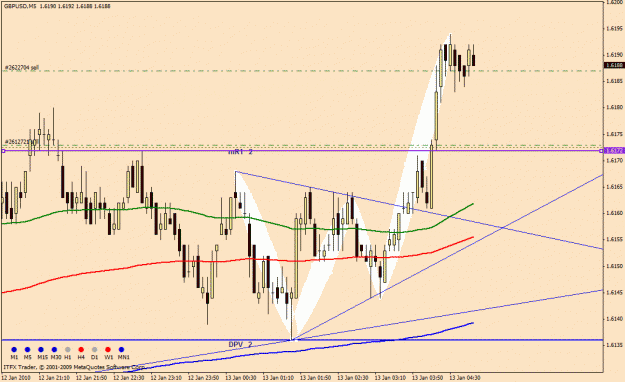Select the mR1 line's left square handle
The width and height of the screenshot is (625, 382).
tap(3, 151)
